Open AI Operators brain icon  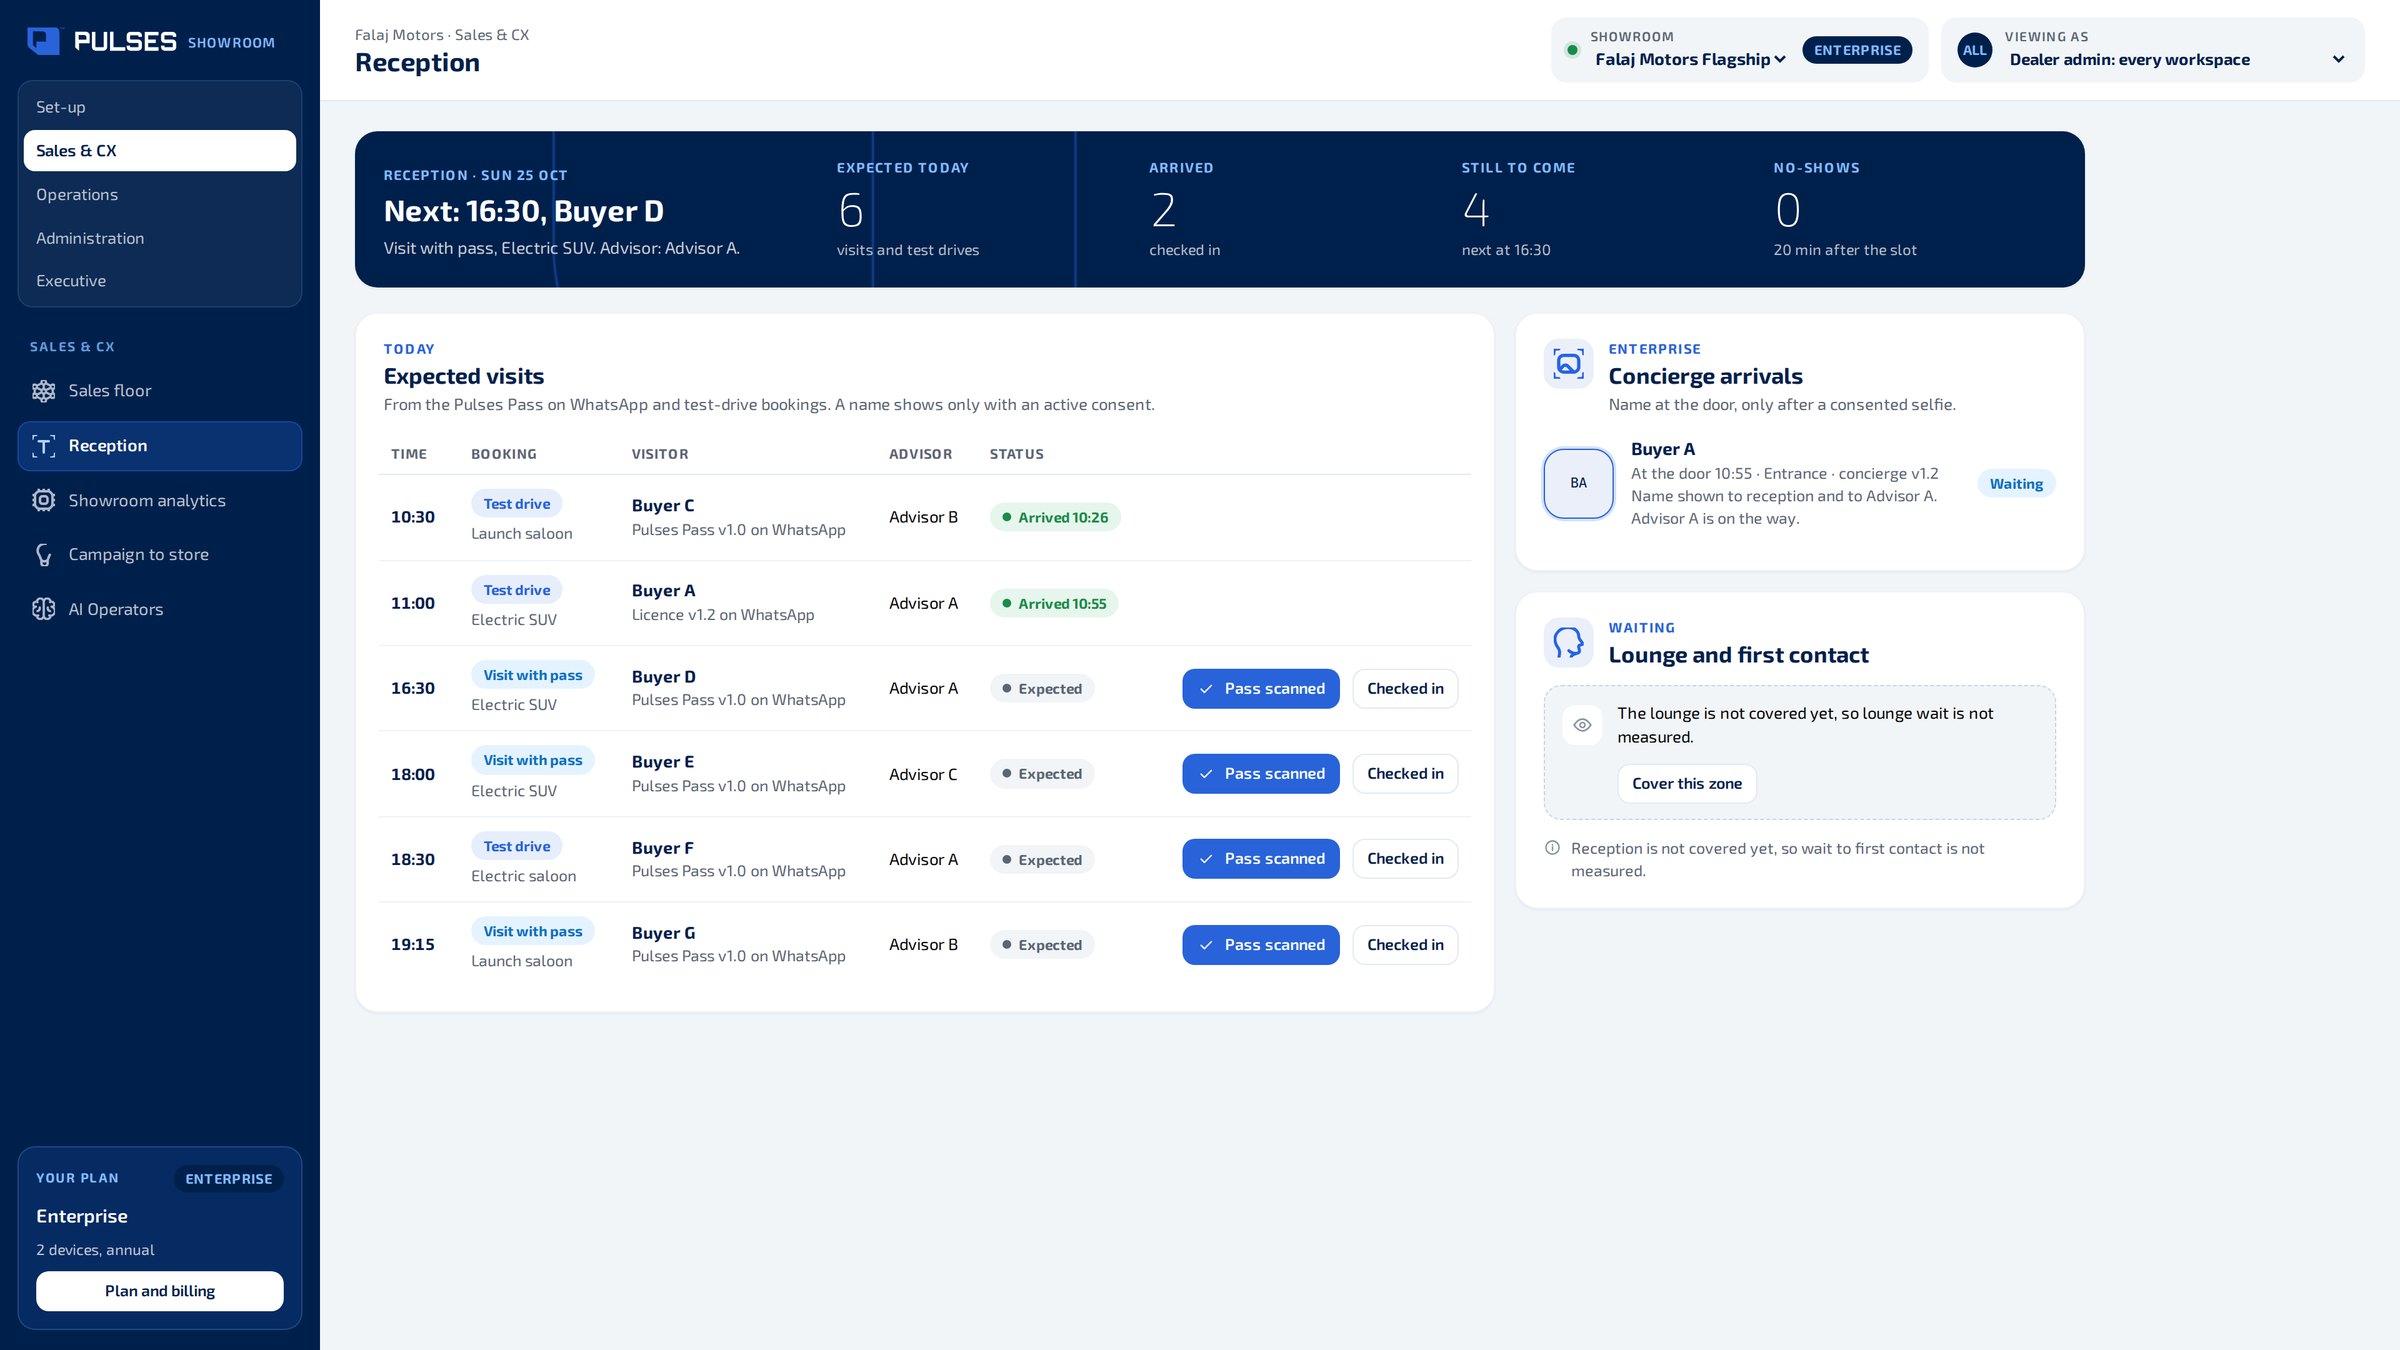click(43, 609)
